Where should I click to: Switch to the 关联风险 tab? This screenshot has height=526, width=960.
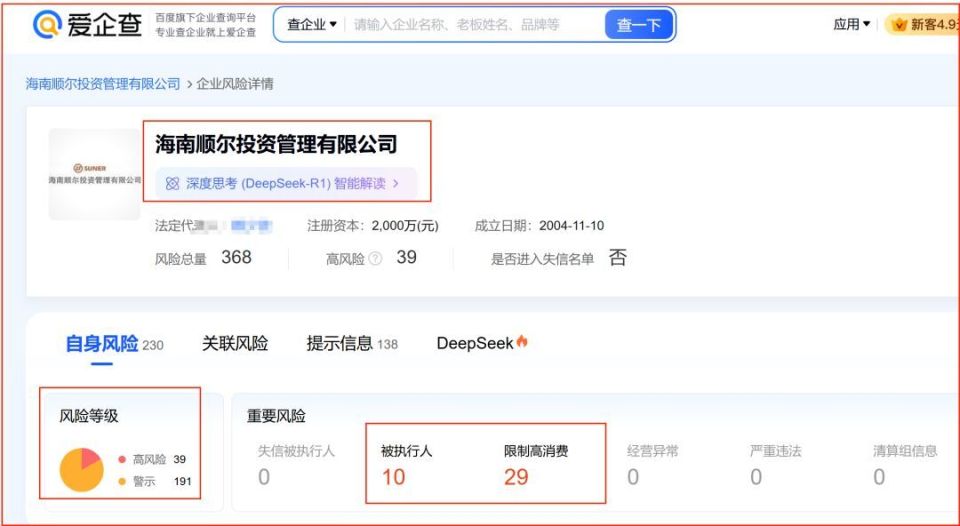click(x=235, y=344)
